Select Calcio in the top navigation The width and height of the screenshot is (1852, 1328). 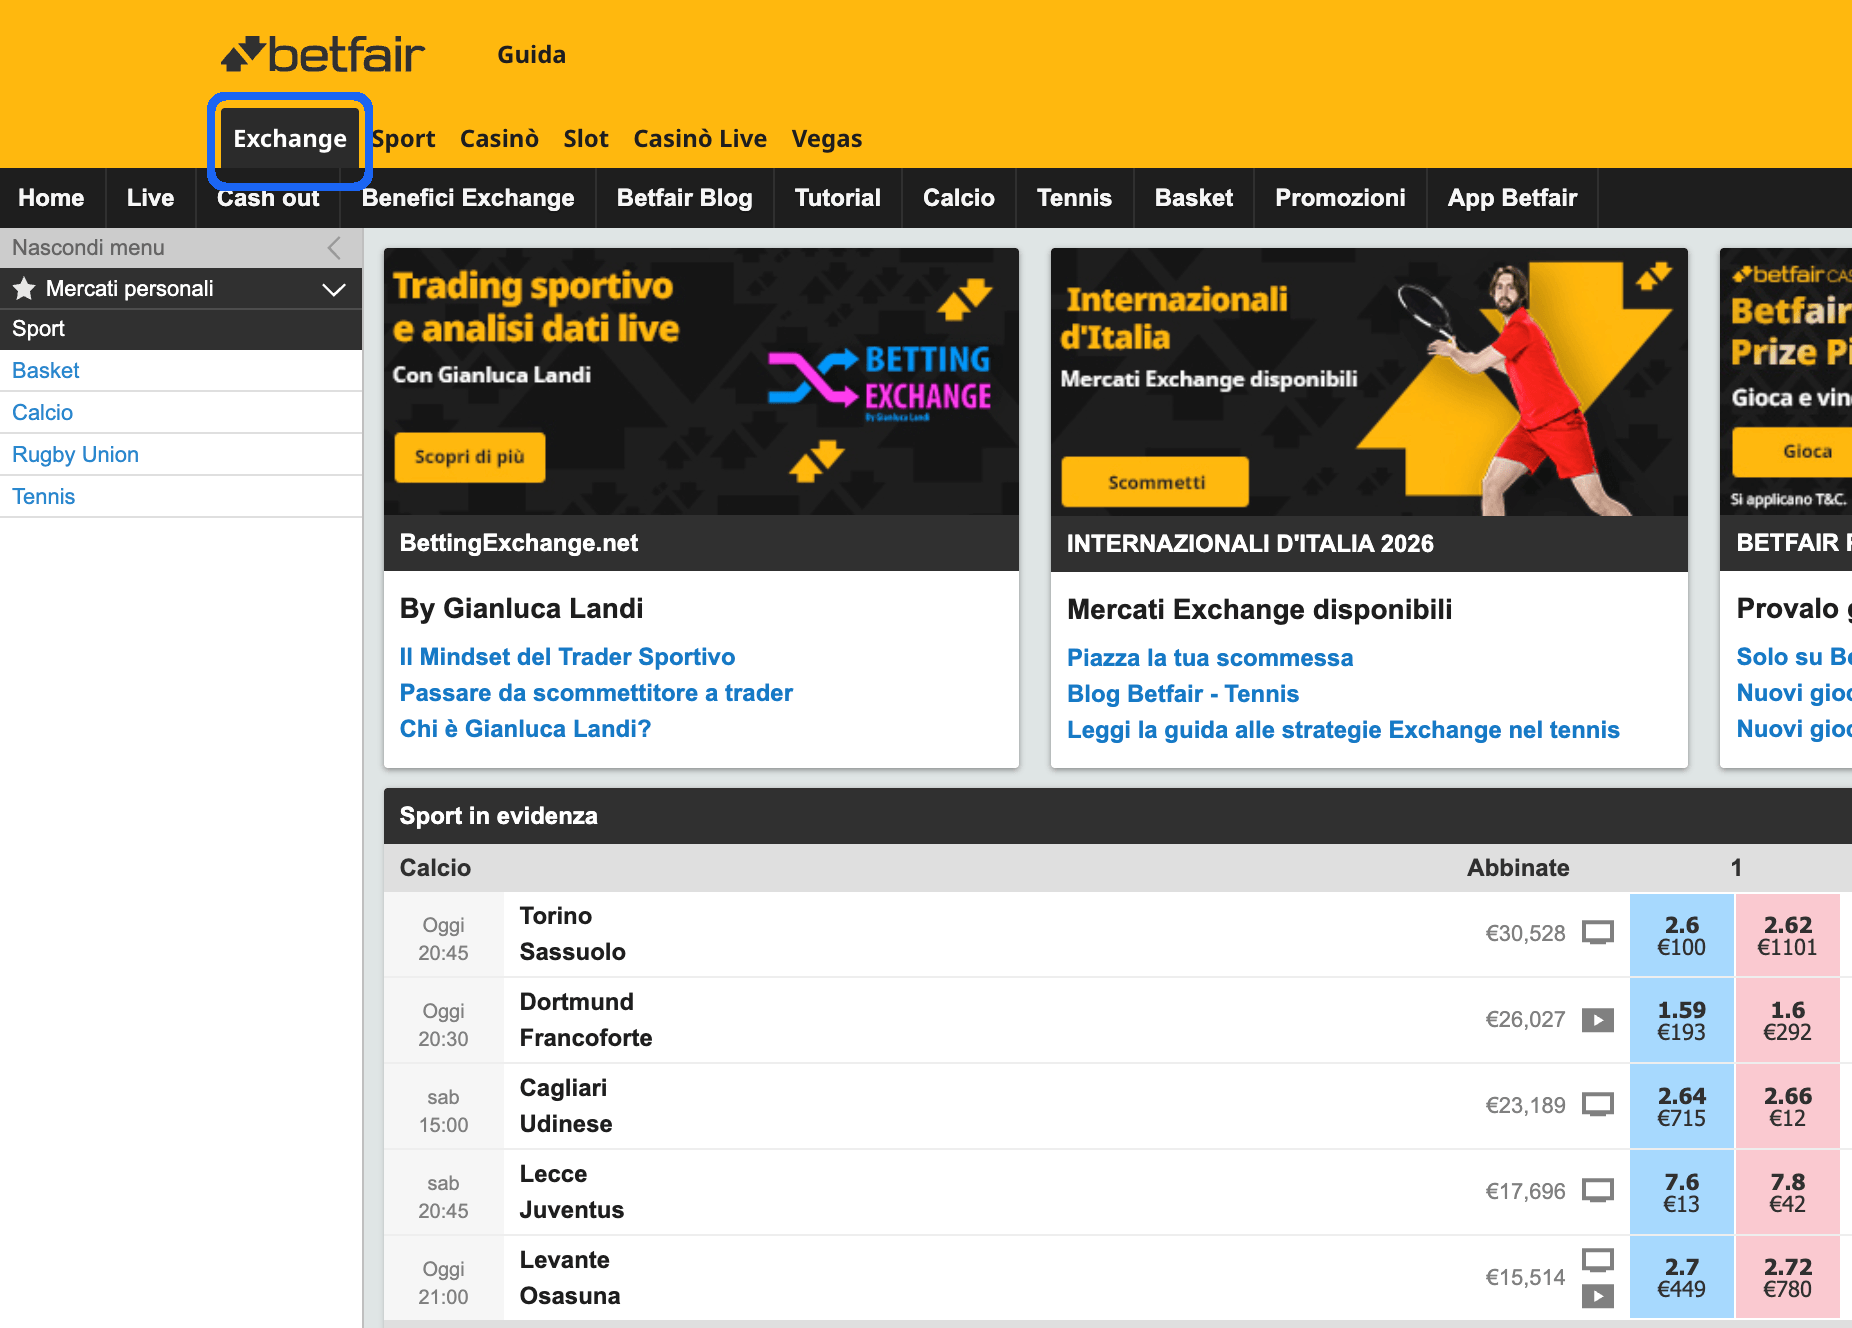959,198
